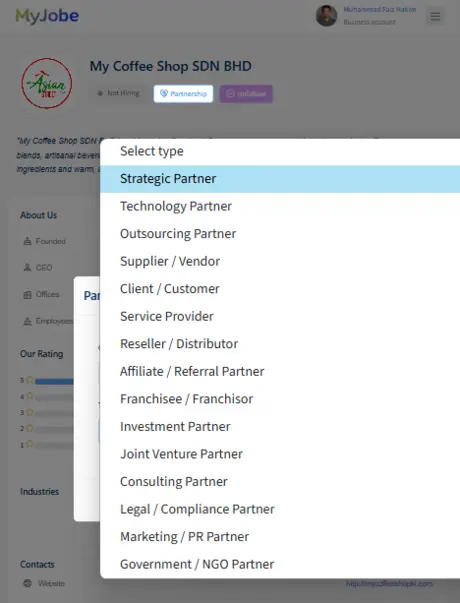460x603 pixels.
Task: Click the purple Unfollow button
Action: pyautogui.click(x=246, y=94)
